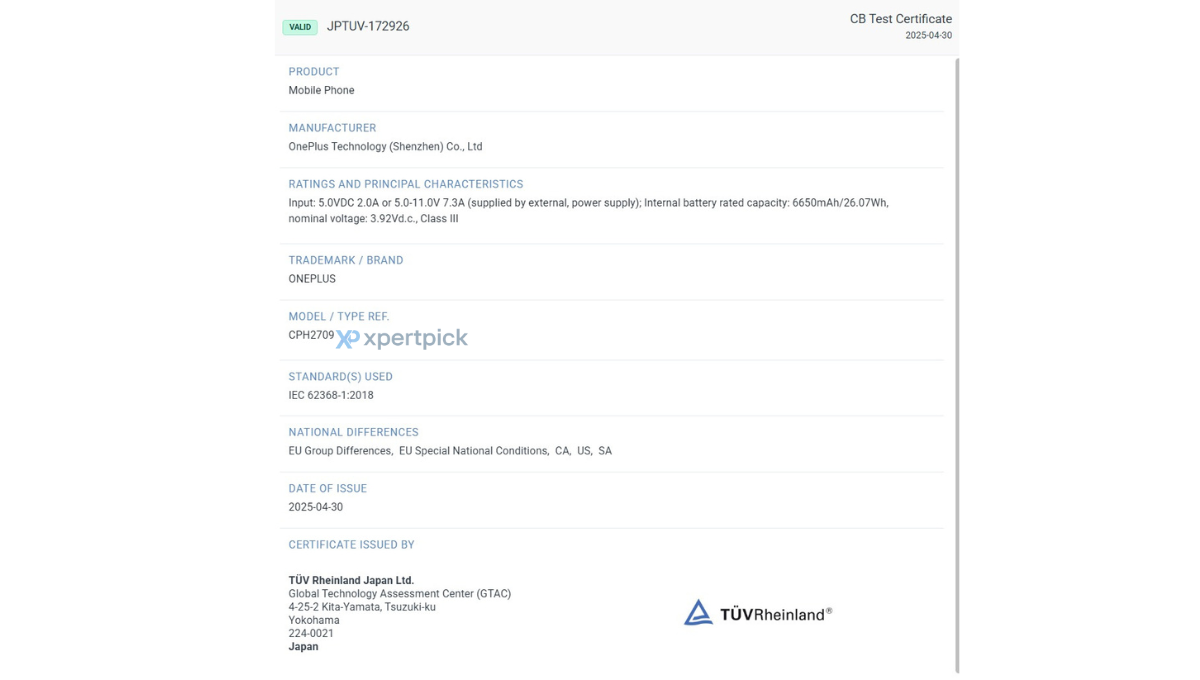Click the green VALID status badge

pyautogui.click(x=300, y=27)
